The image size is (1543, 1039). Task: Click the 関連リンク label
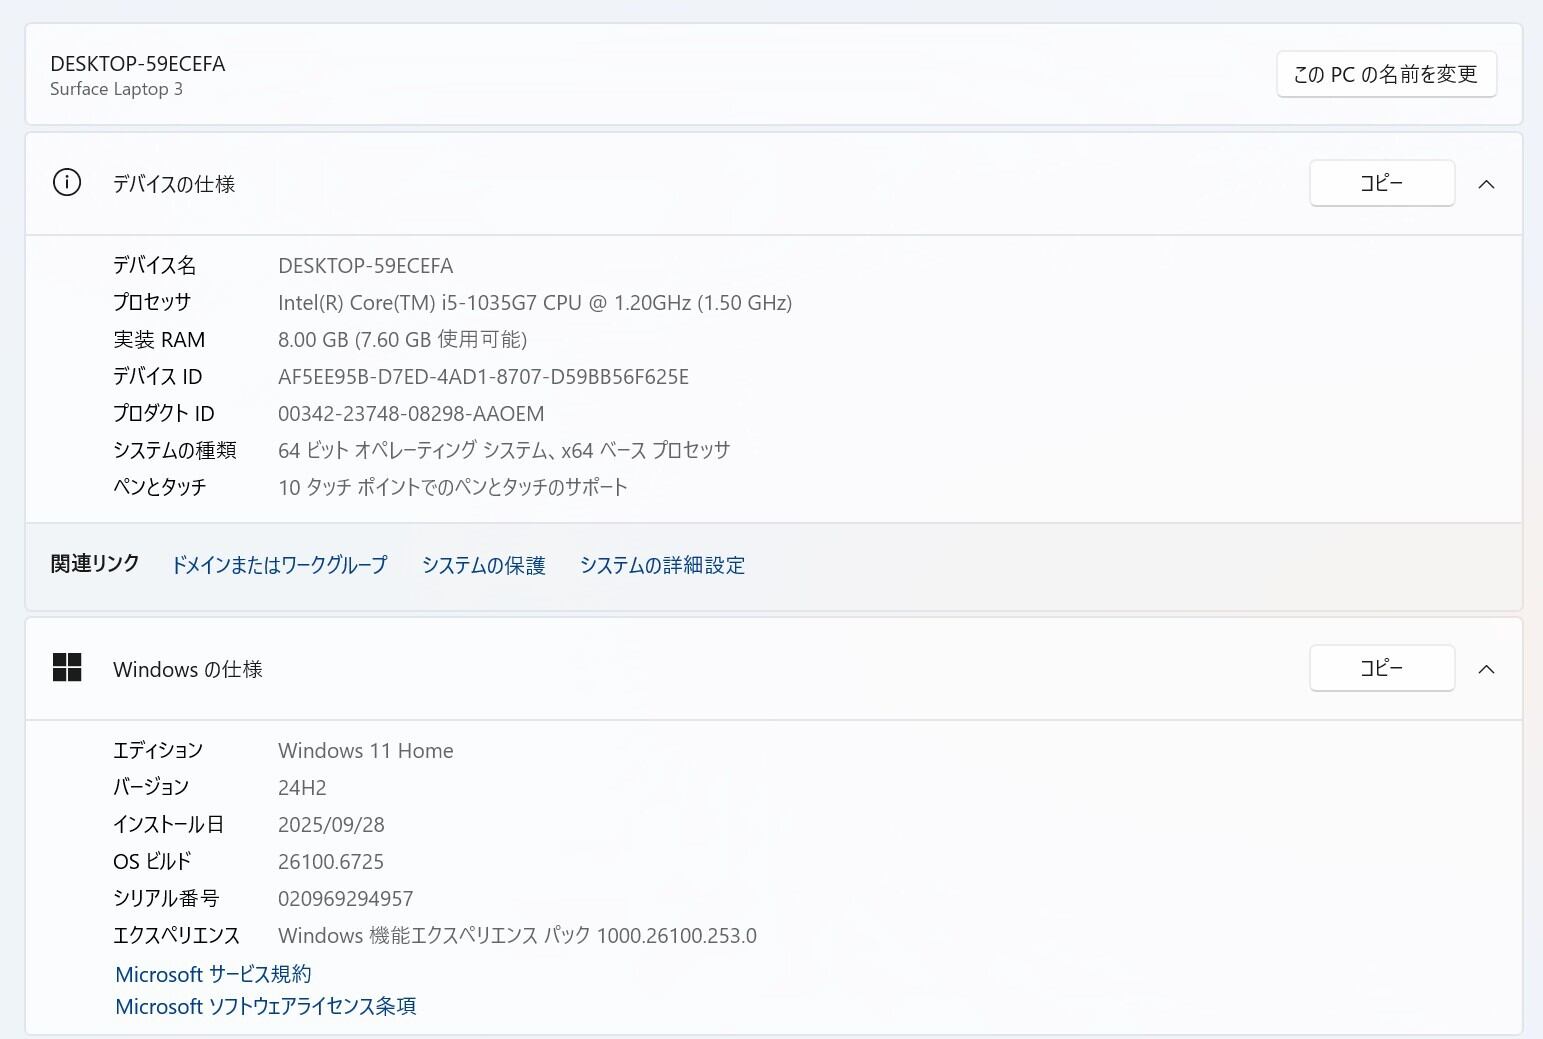(x=95, y=564)
